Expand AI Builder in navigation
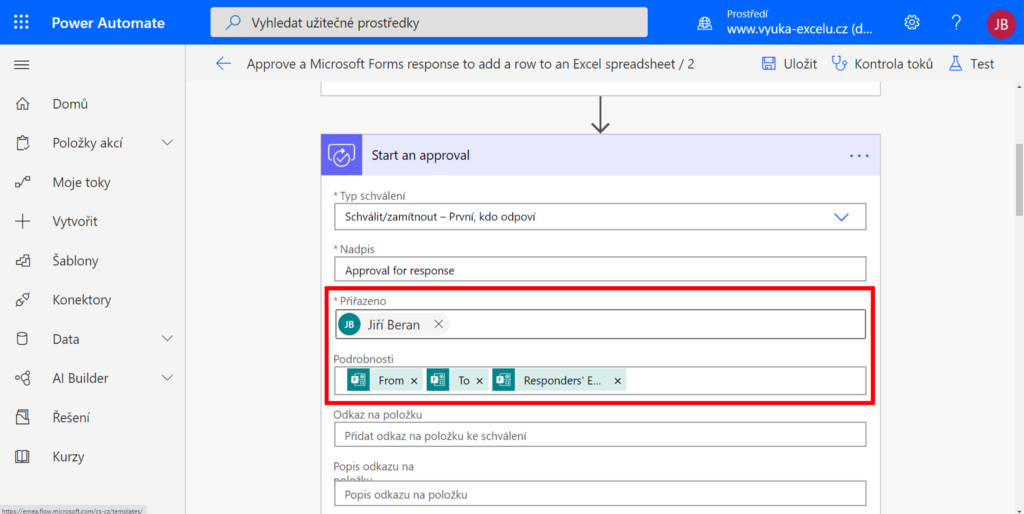Screen dimensions: 1024x514 pyautogui.click(x=167, y=378)
